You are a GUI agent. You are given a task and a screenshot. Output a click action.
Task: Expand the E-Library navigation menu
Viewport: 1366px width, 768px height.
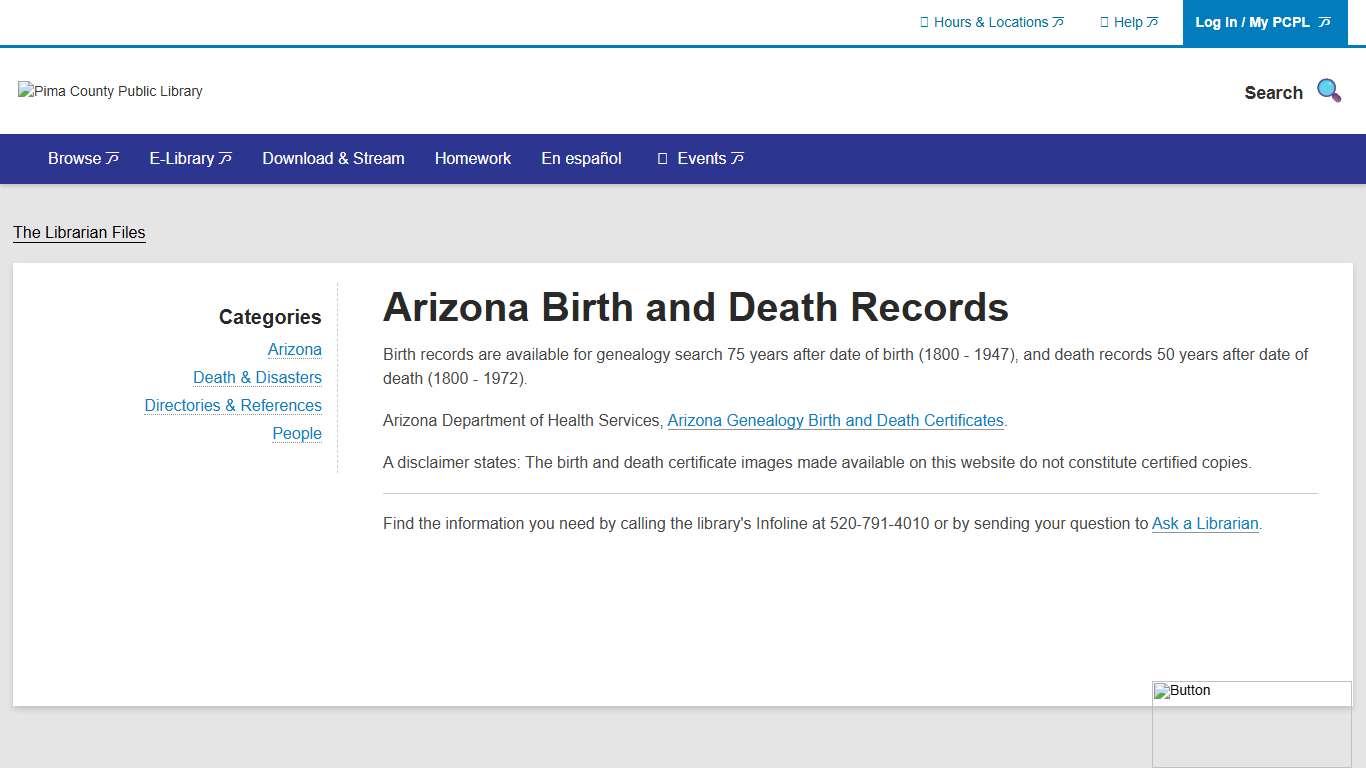click(x=183, y=158)
